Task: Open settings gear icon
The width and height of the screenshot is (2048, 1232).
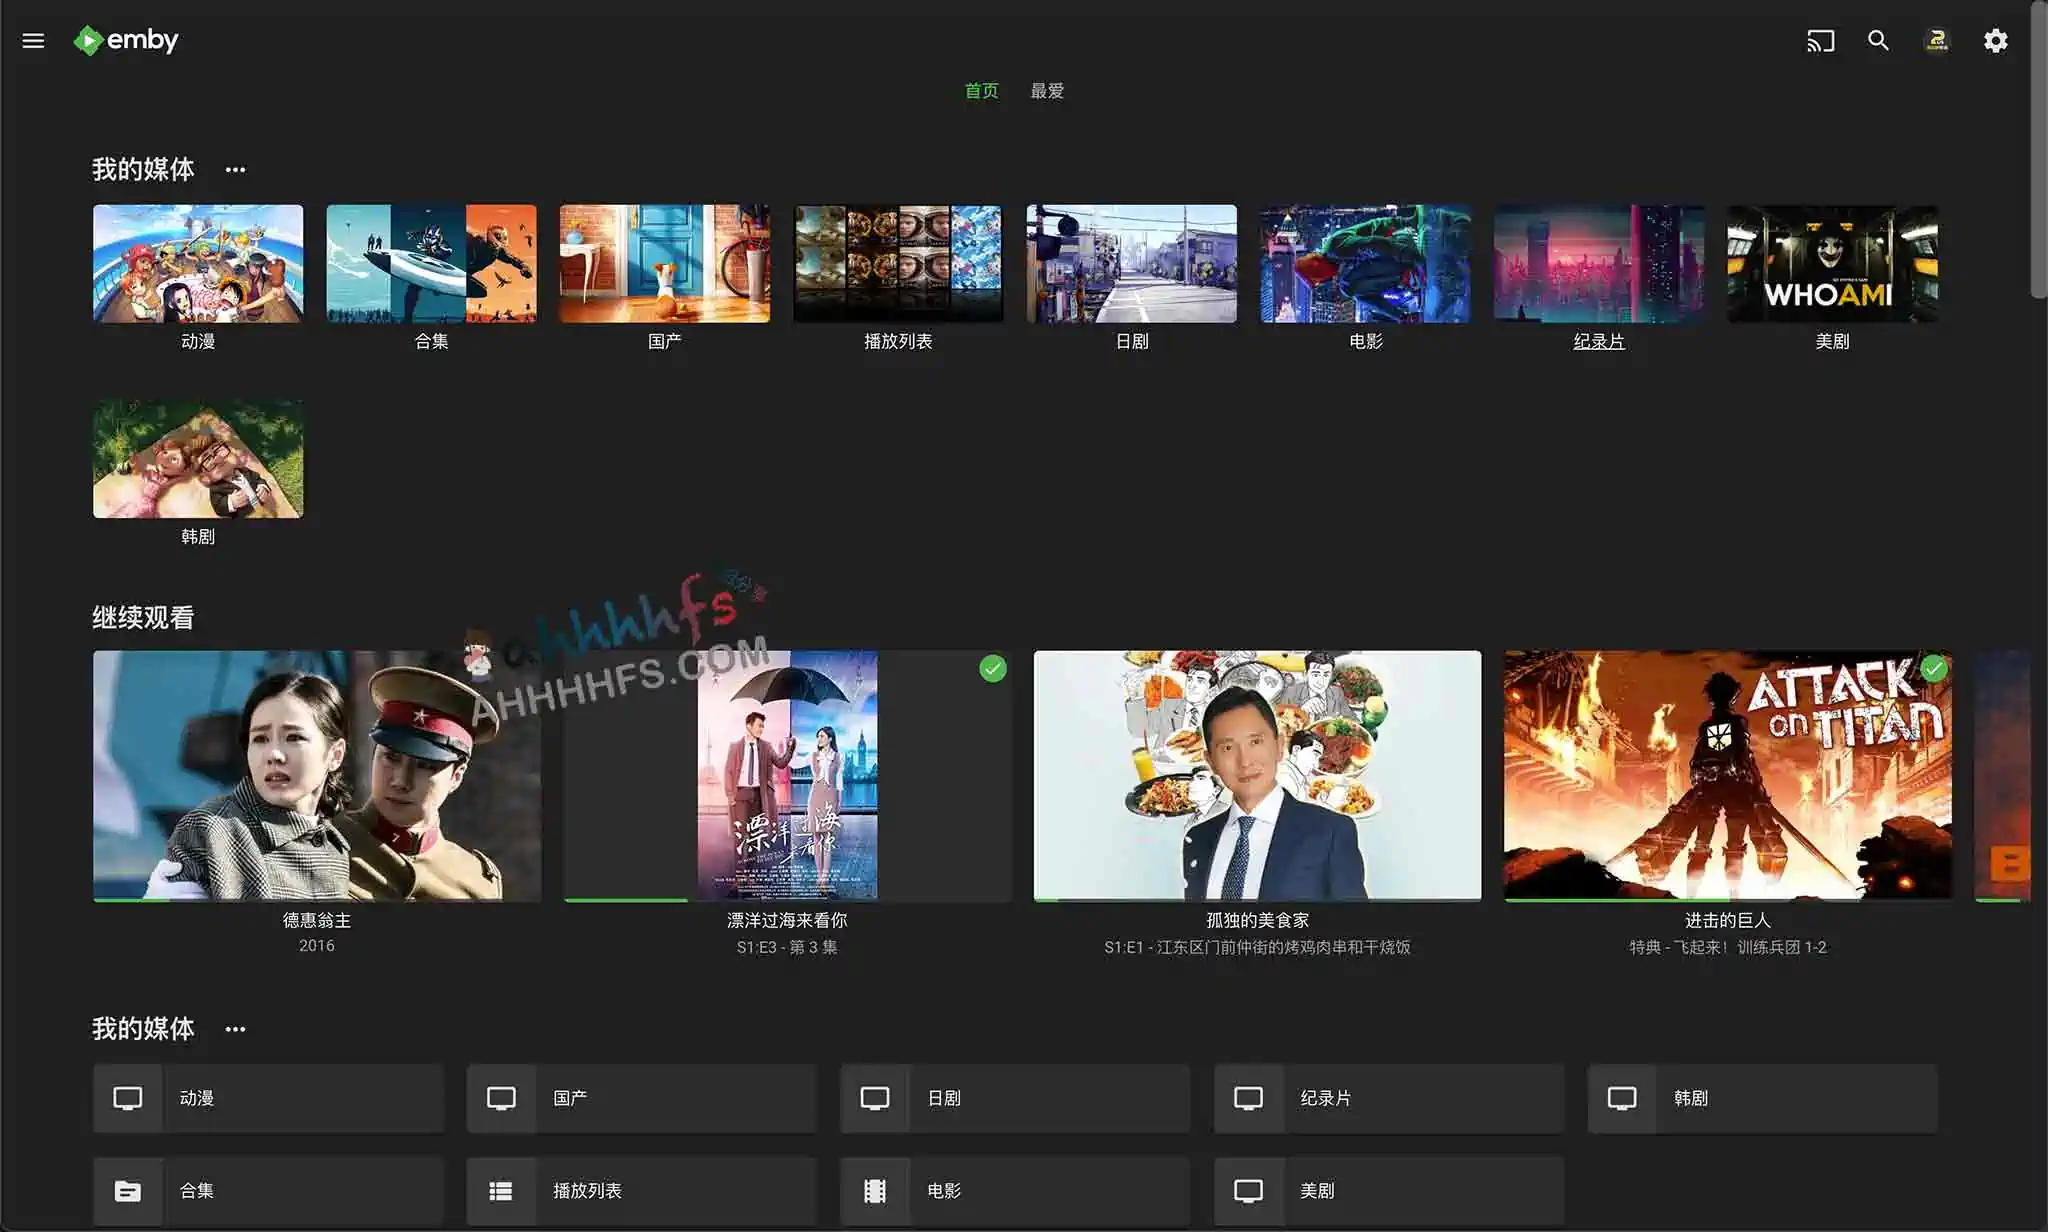Action: point(1995,41)
